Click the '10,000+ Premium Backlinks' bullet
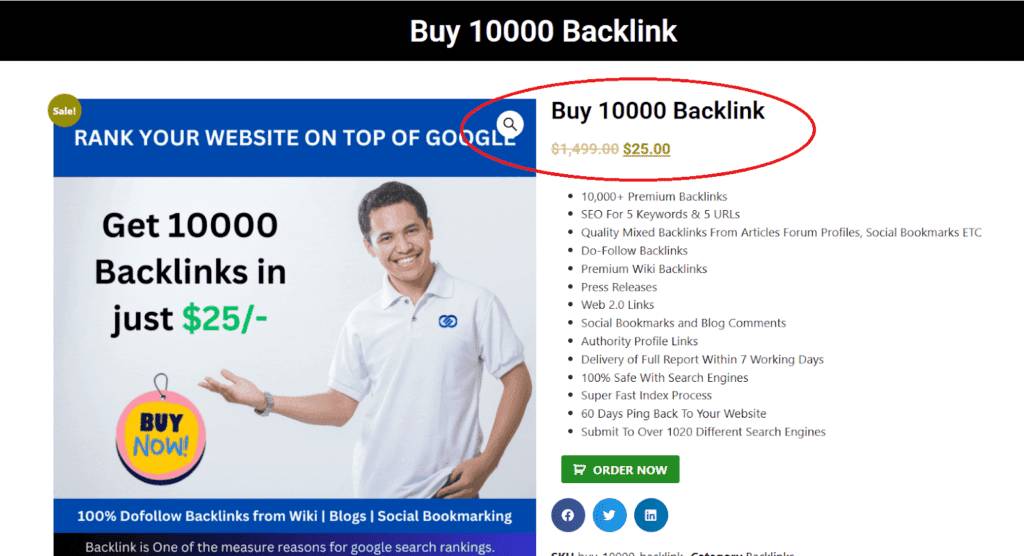 point(654,196)
